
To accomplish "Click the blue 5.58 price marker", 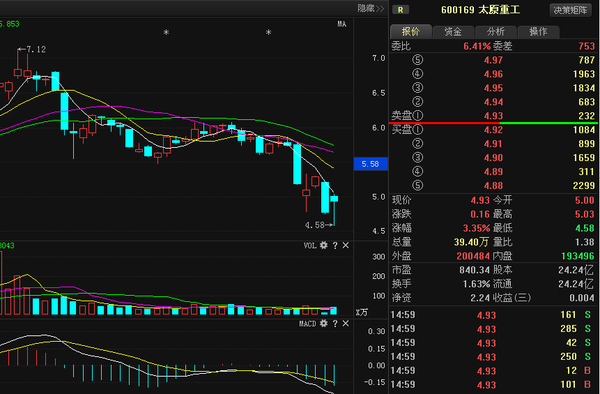I will 370,164.
